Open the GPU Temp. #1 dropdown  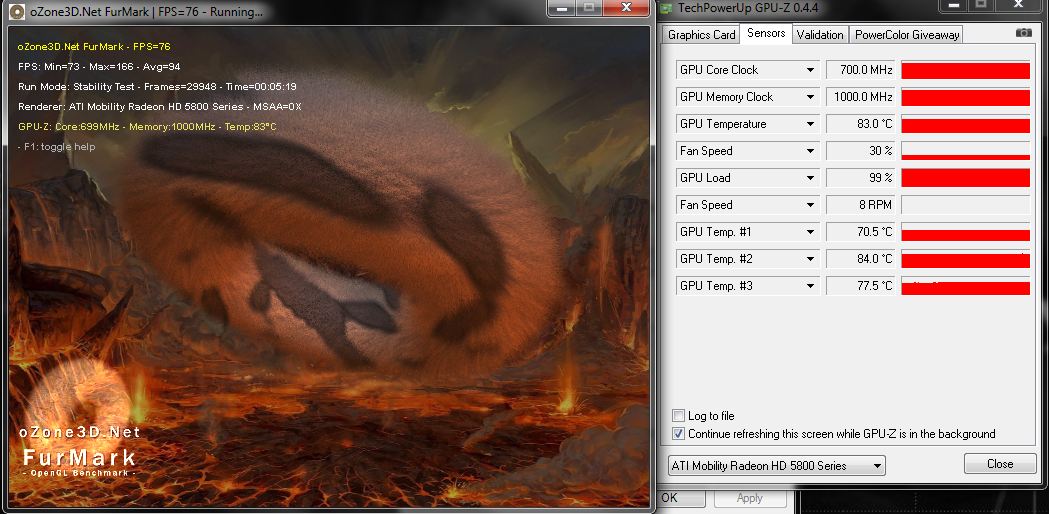coord(810,232)
